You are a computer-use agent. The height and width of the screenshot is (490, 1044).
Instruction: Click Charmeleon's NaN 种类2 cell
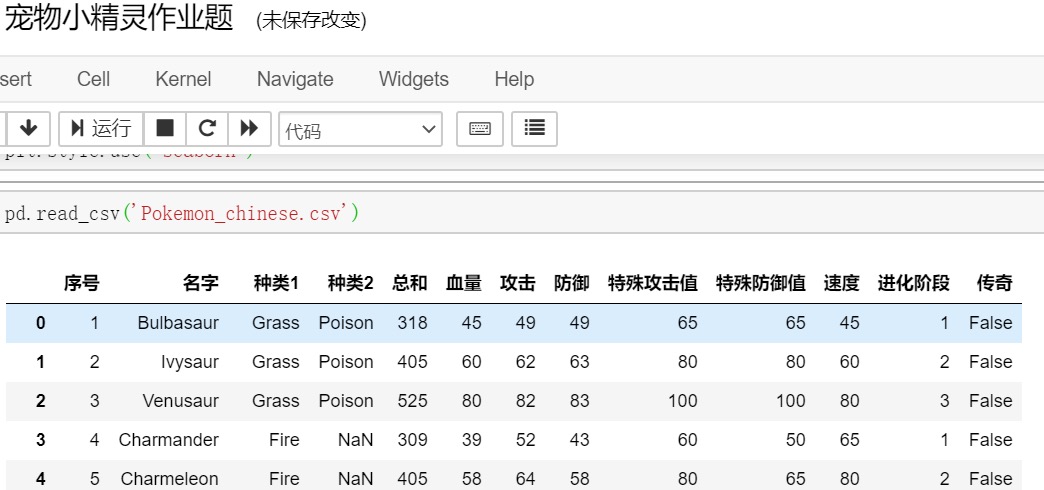(356, 479)
